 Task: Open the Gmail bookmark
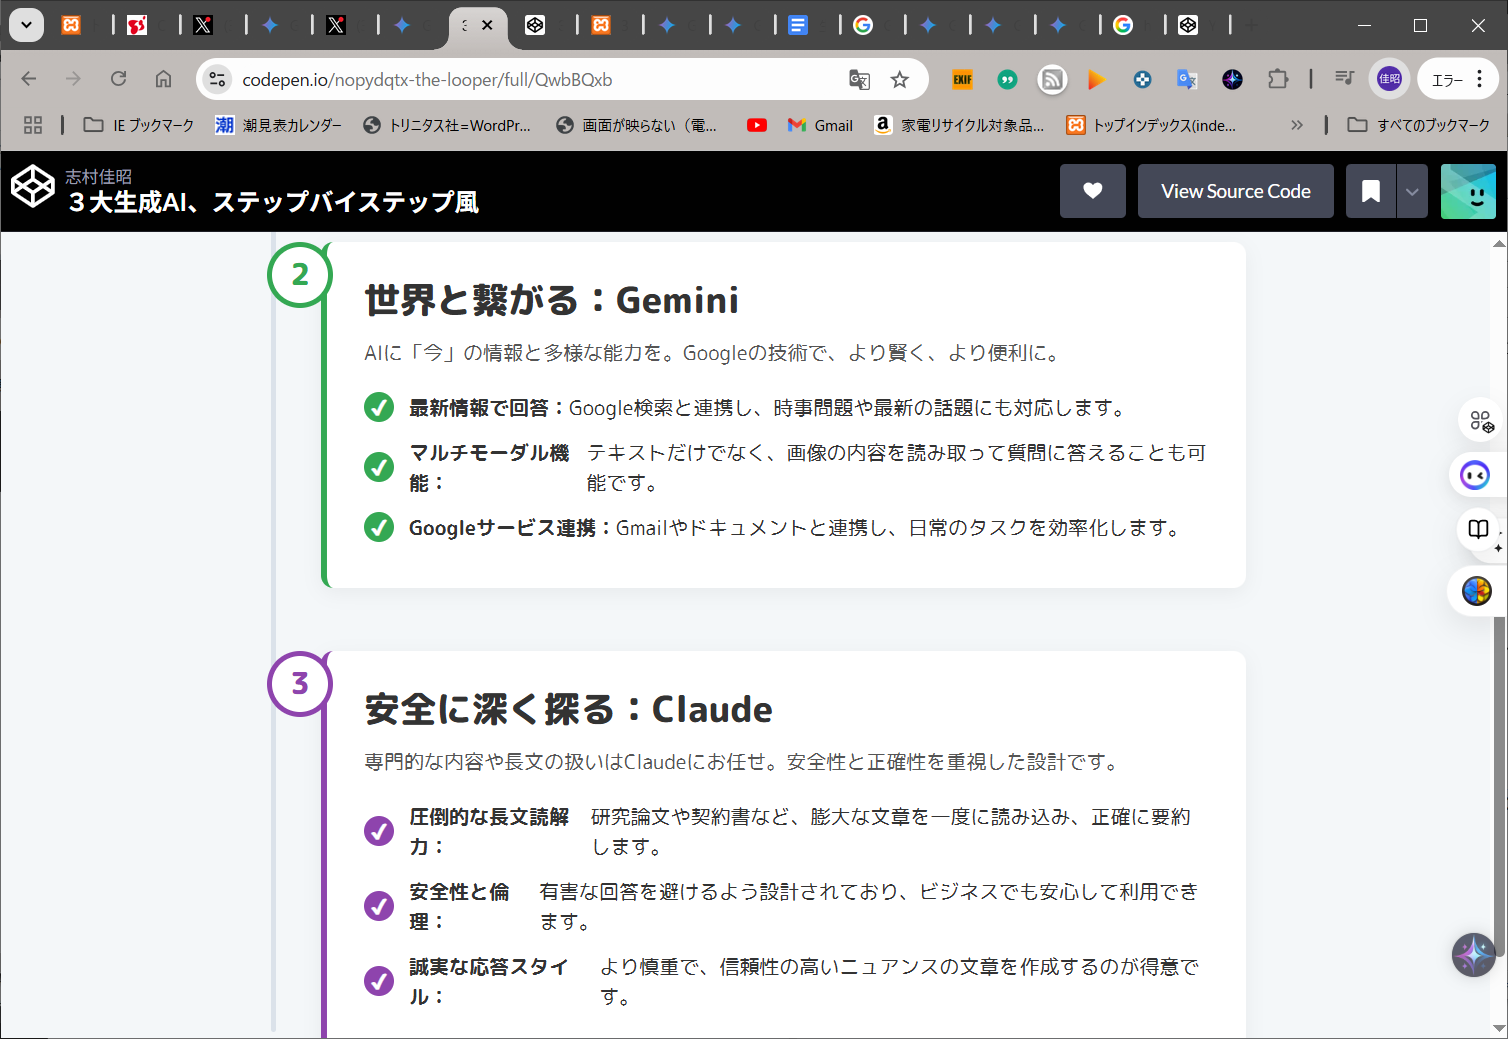coord(820,125)
